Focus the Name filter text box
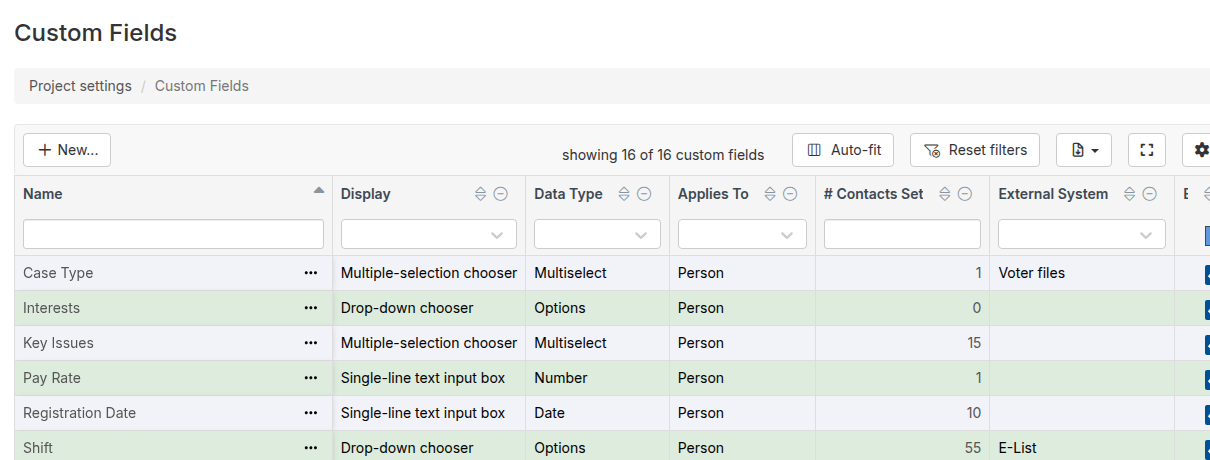Viewport: 1210px width, 460px height. click(x=174, y=234)
